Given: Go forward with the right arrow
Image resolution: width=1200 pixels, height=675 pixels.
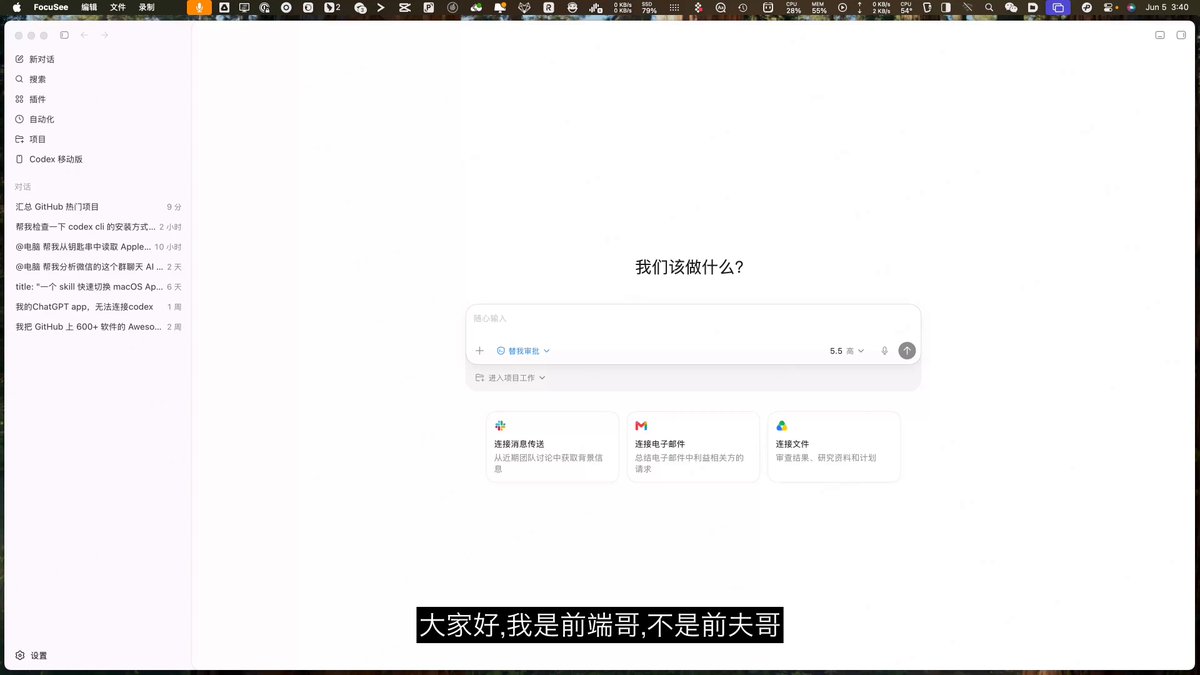Looking at the screenshot, I should click(105, 35).
